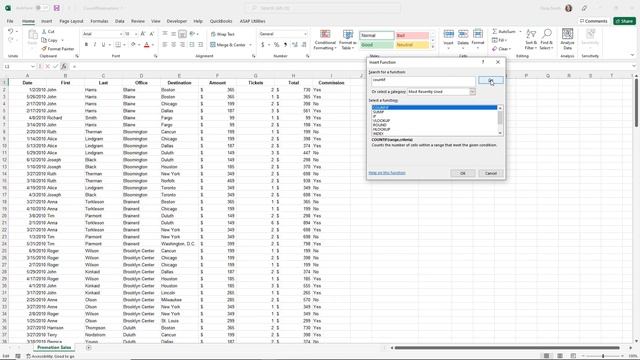640x360 pixels.
Task: Open Sort & Filter menu
Action: [531, 40]
